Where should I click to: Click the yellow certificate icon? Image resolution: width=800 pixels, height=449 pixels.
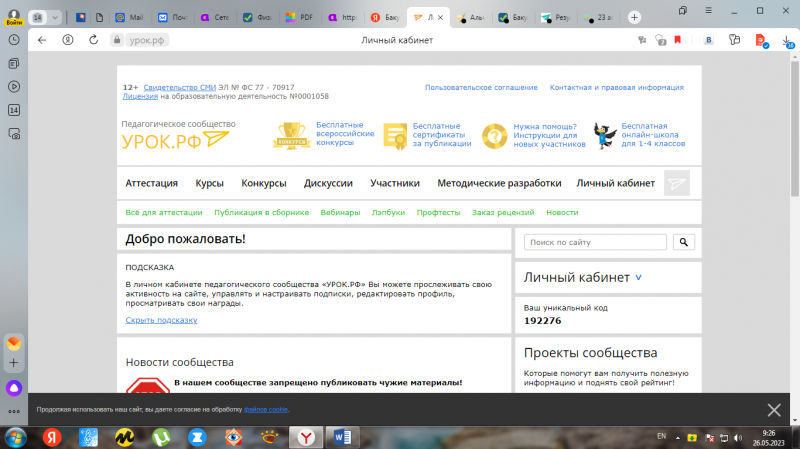395,136
